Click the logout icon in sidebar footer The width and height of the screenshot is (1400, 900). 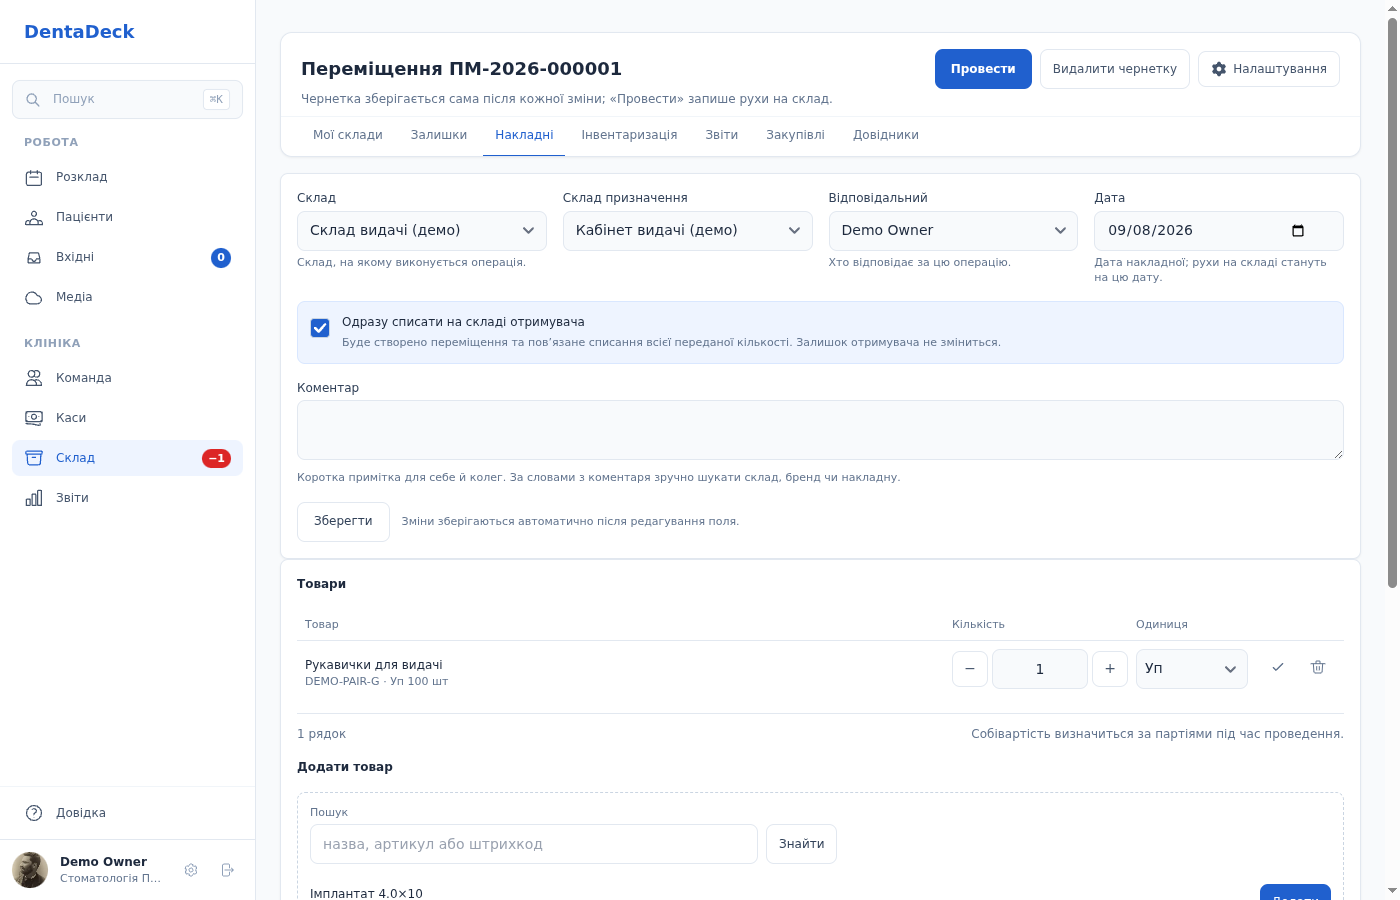(227, 870)
